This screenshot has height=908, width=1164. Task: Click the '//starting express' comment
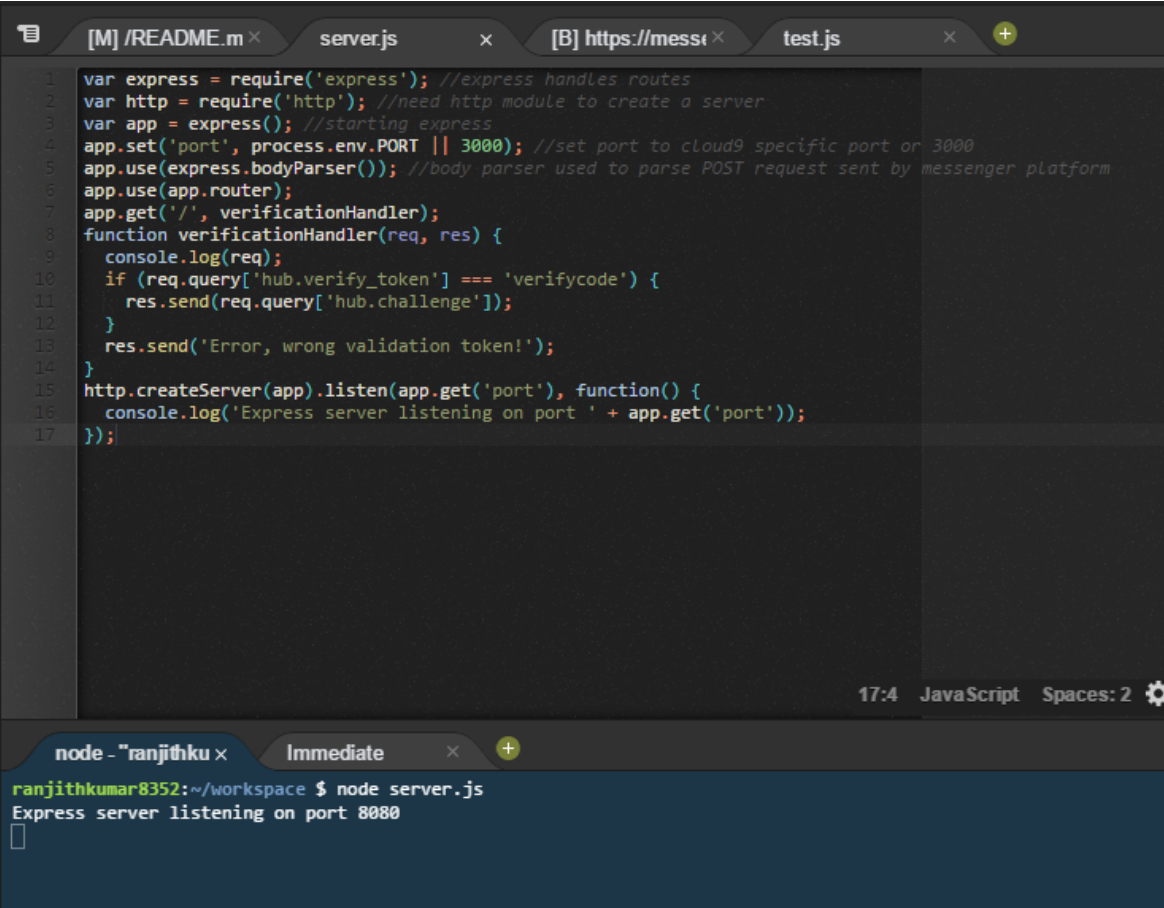pyautogui.click(x=397, y=123)
